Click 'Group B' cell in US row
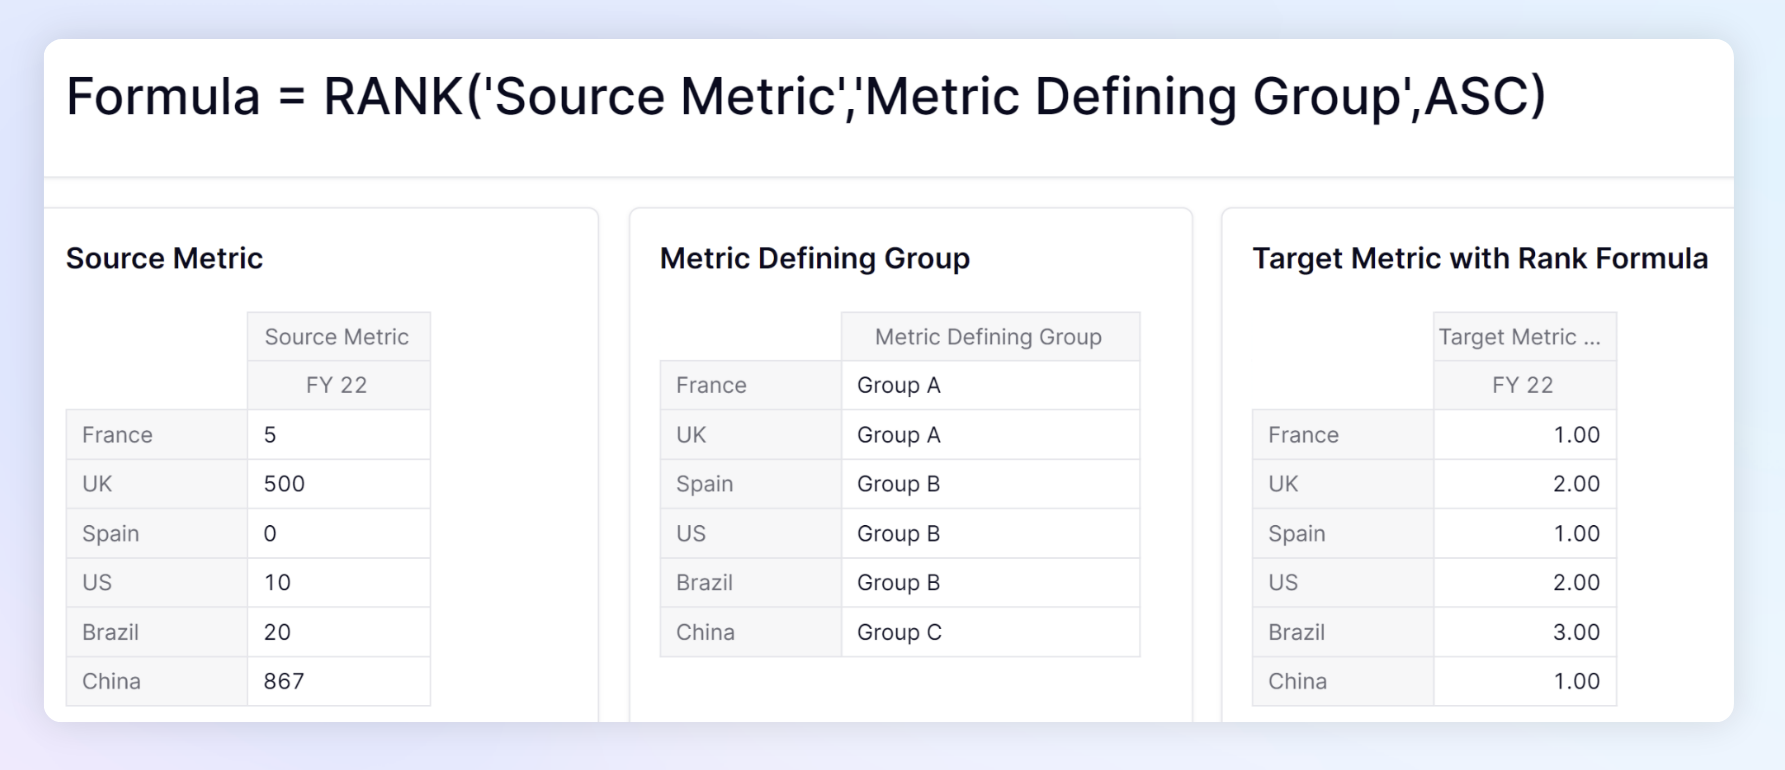This screenshot has height=770, width=1785. 990,533
